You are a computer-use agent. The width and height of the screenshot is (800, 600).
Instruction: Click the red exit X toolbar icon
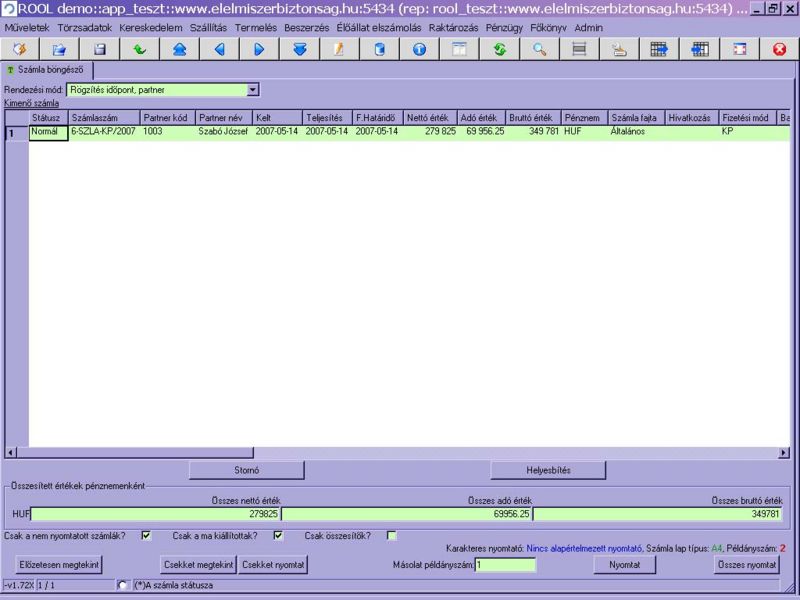[x=779, y=49]
